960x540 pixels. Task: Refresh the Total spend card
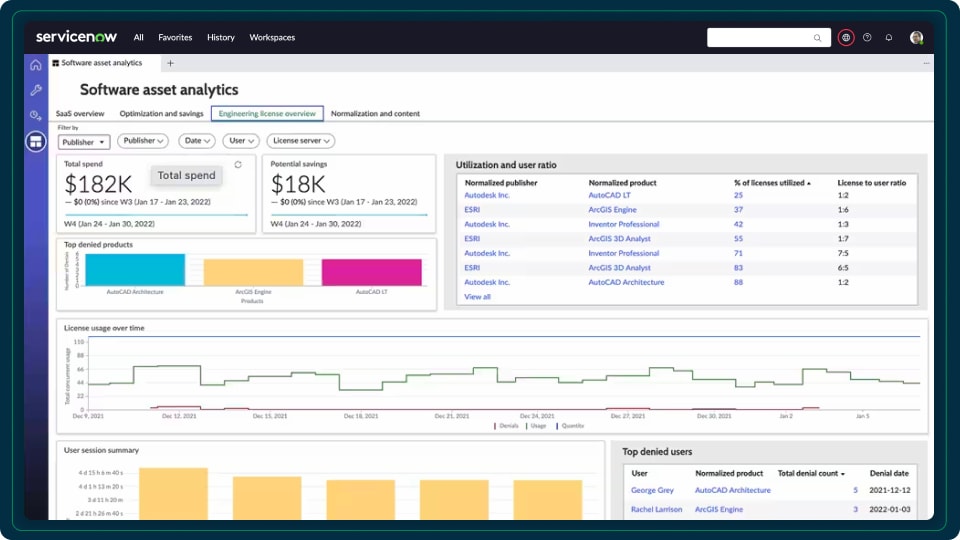[238, 164]
